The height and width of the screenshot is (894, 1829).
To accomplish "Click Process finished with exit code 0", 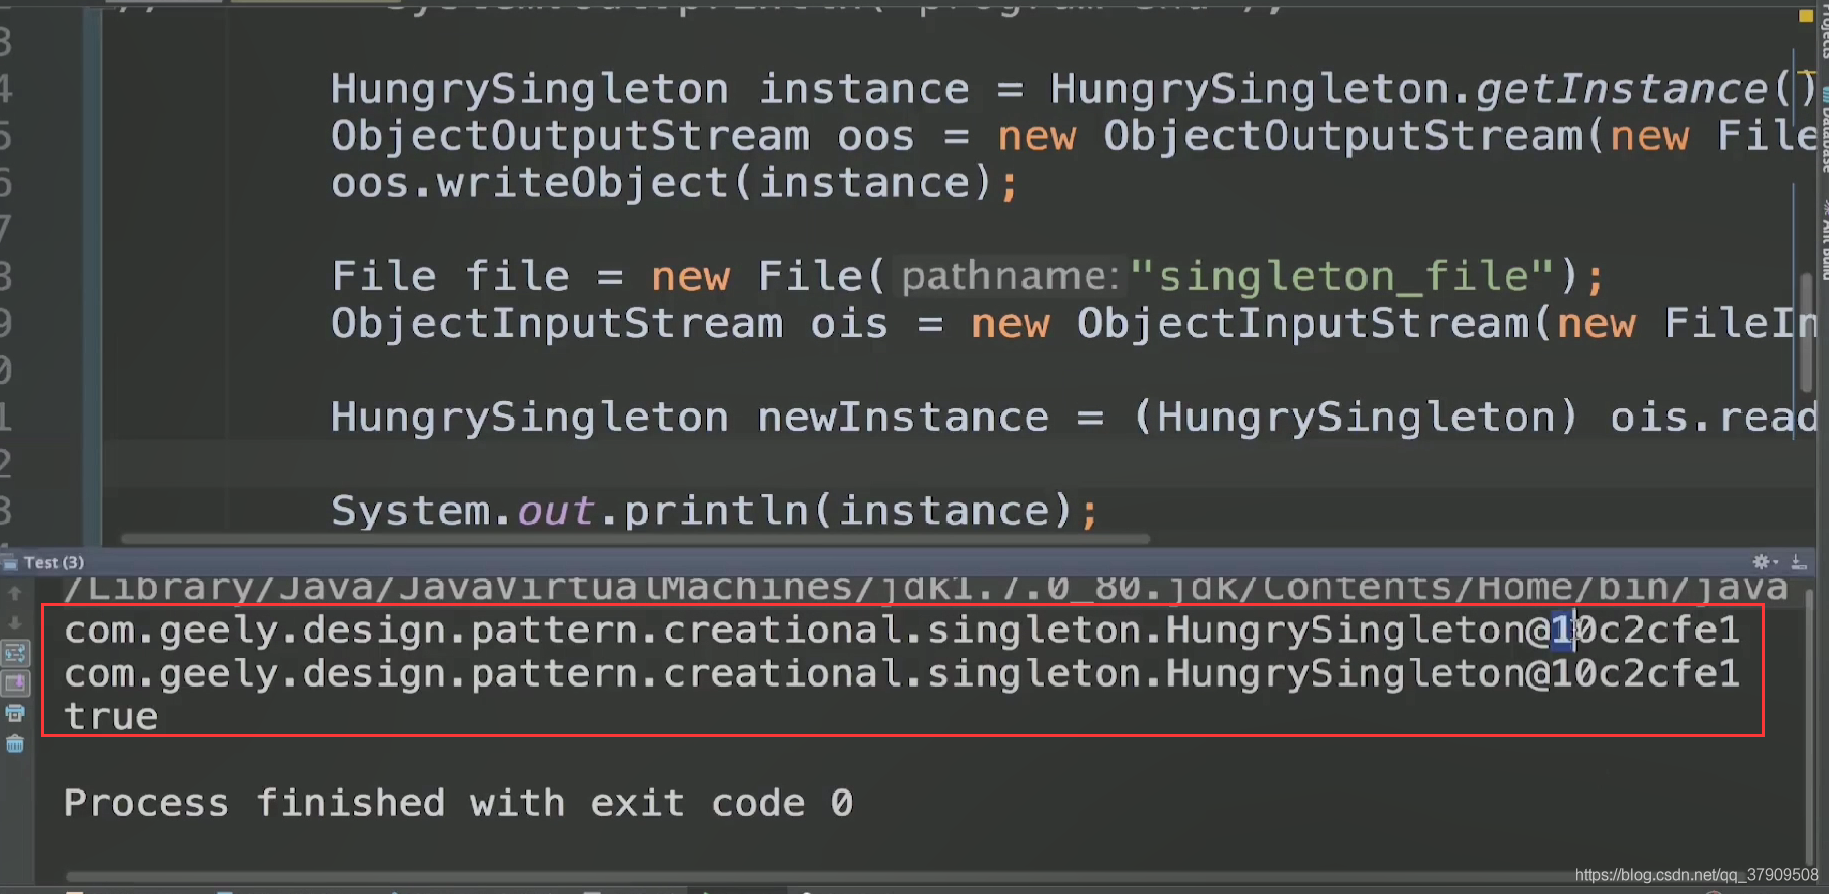I will [x=458, y=803].
